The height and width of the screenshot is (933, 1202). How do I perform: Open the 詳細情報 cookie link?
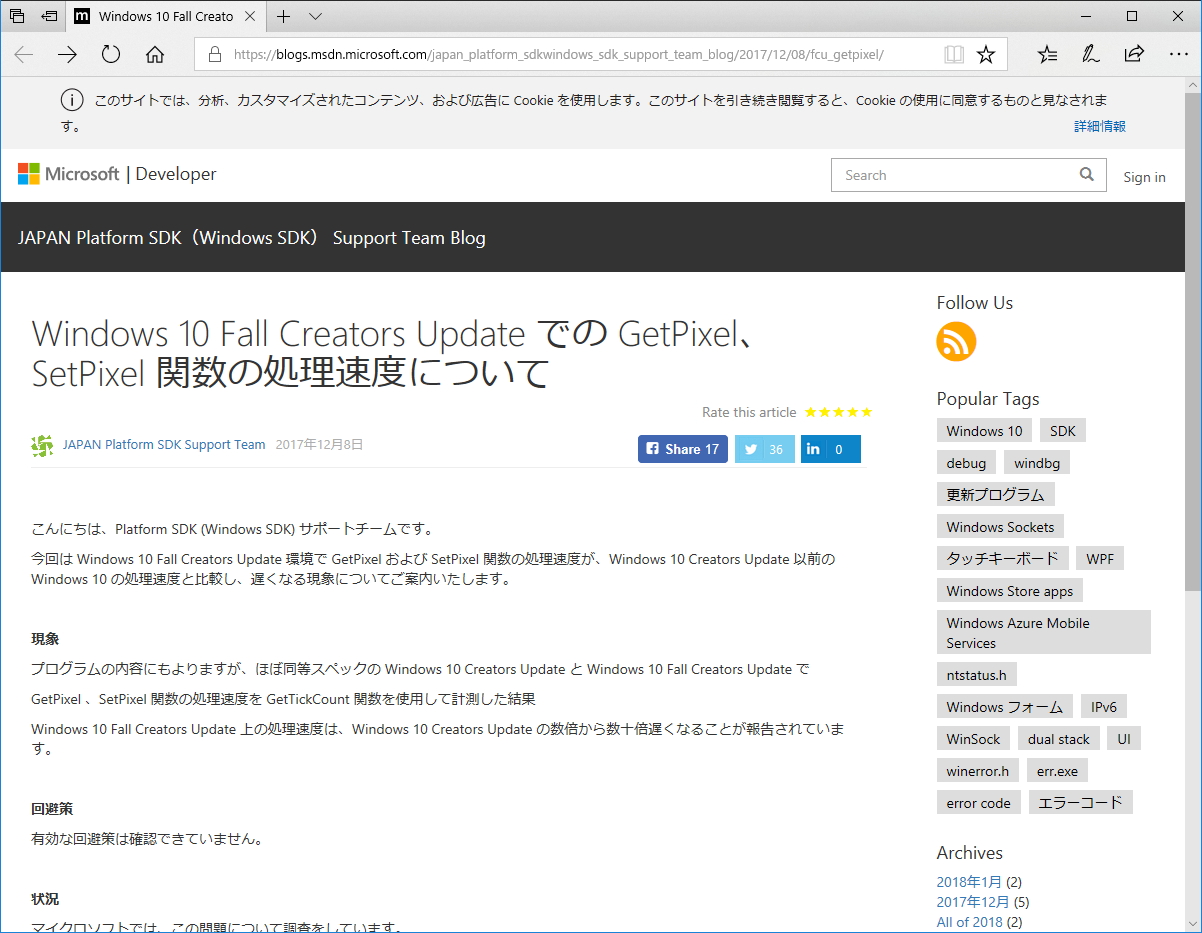(1099, 126)
